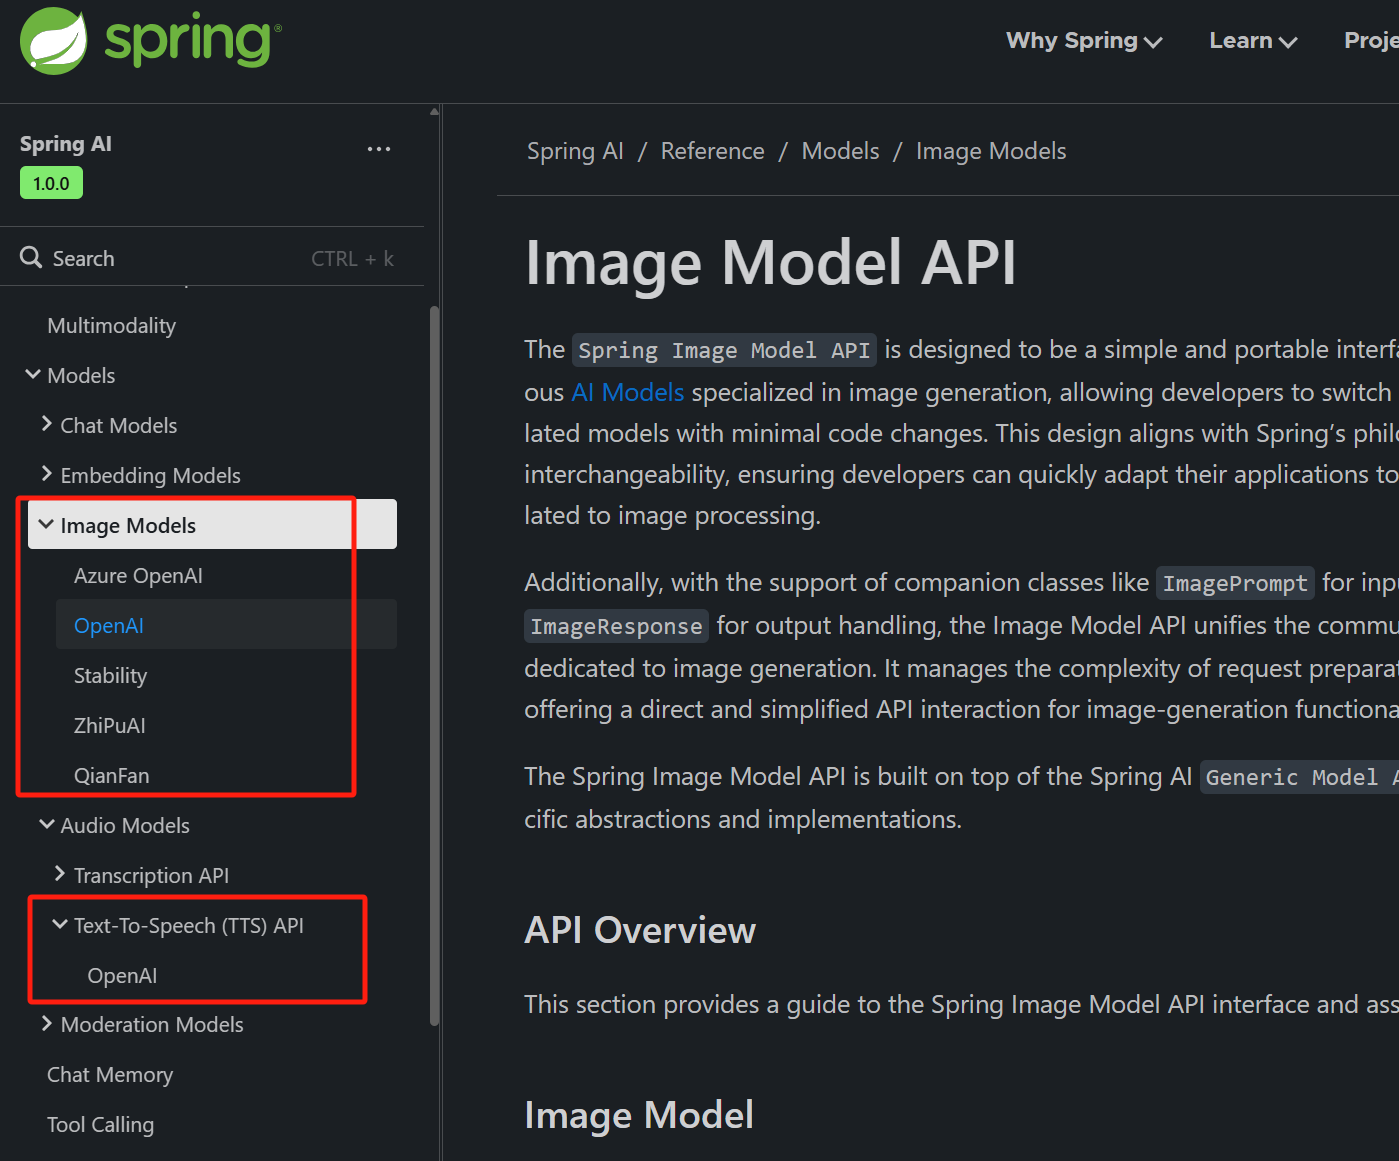1399x1161 pixels.
Task: Open the Embedding Models entry
Action: point(151,476)
